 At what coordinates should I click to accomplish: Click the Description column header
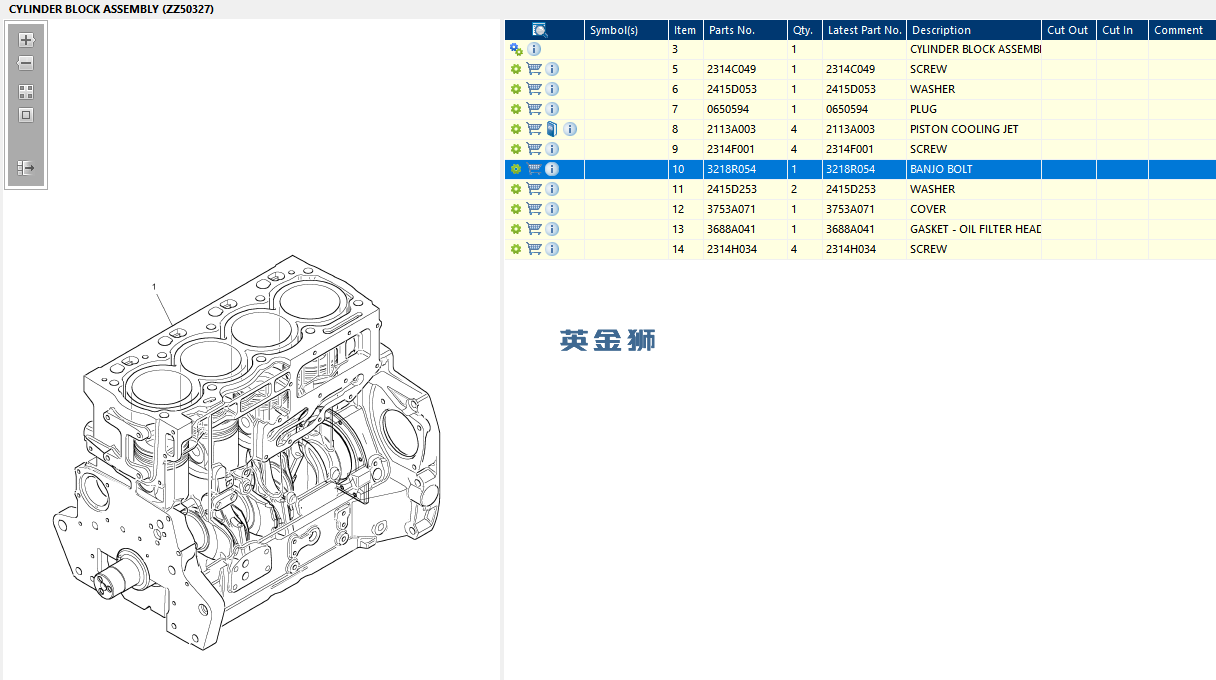click(975, 30)
